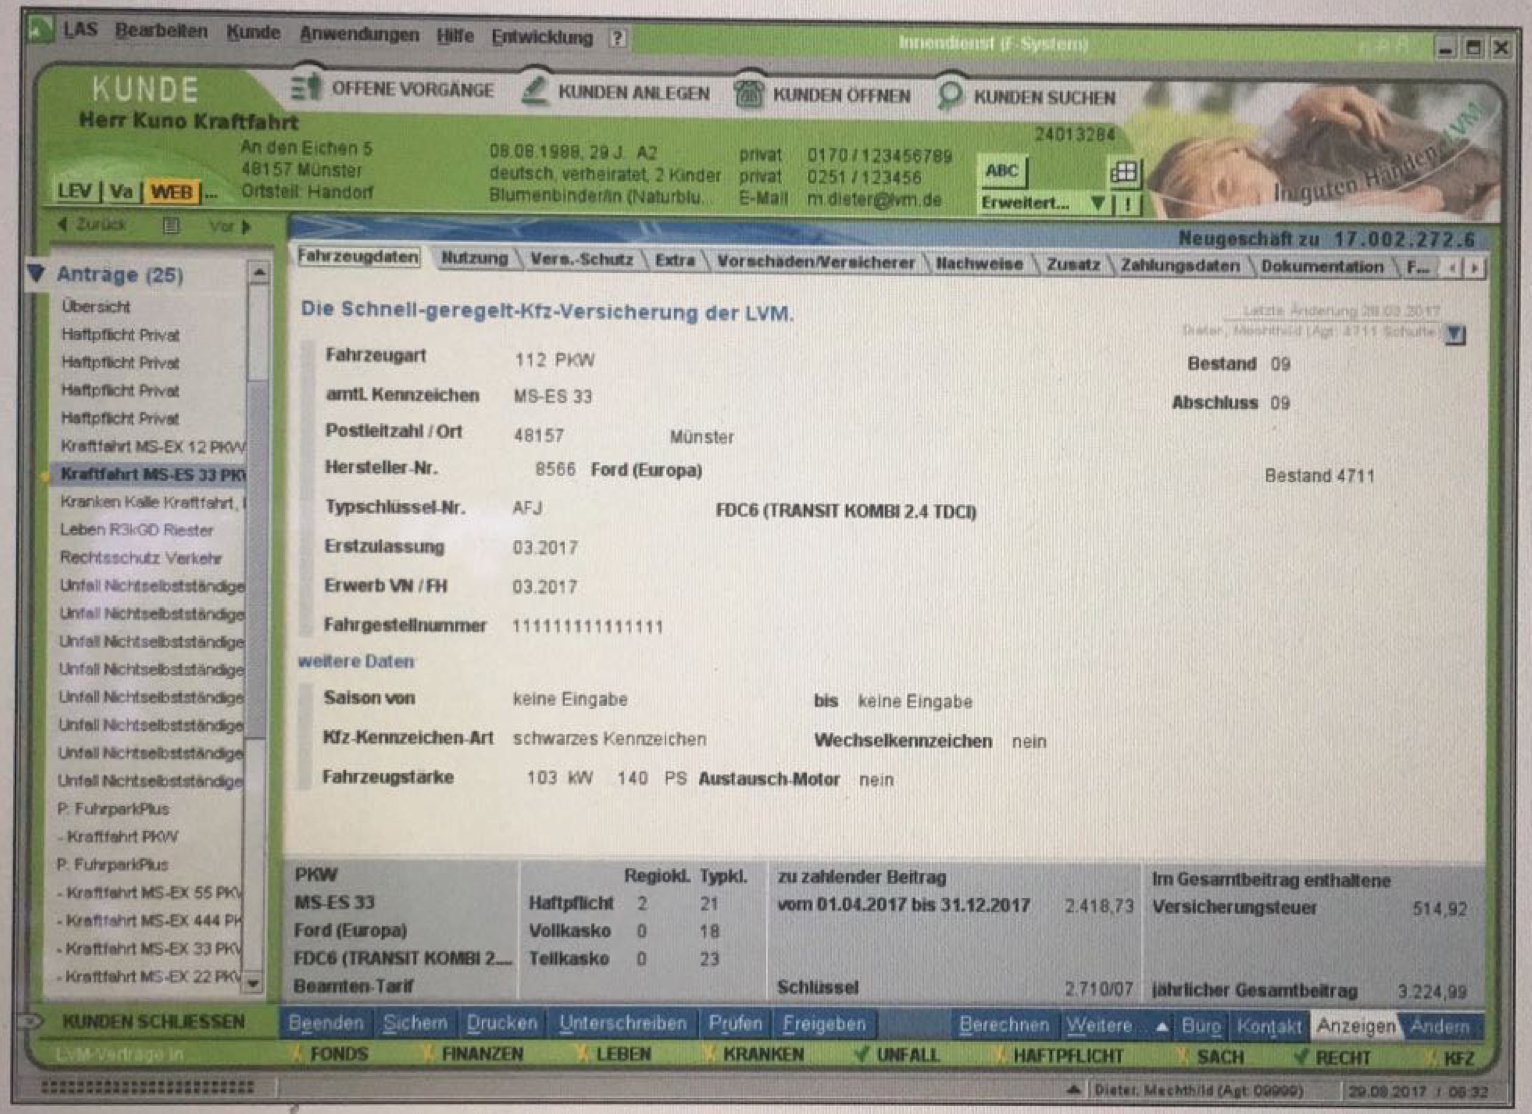Select Rechtsschutz Verkehr entry

click(x=141, y=558)
